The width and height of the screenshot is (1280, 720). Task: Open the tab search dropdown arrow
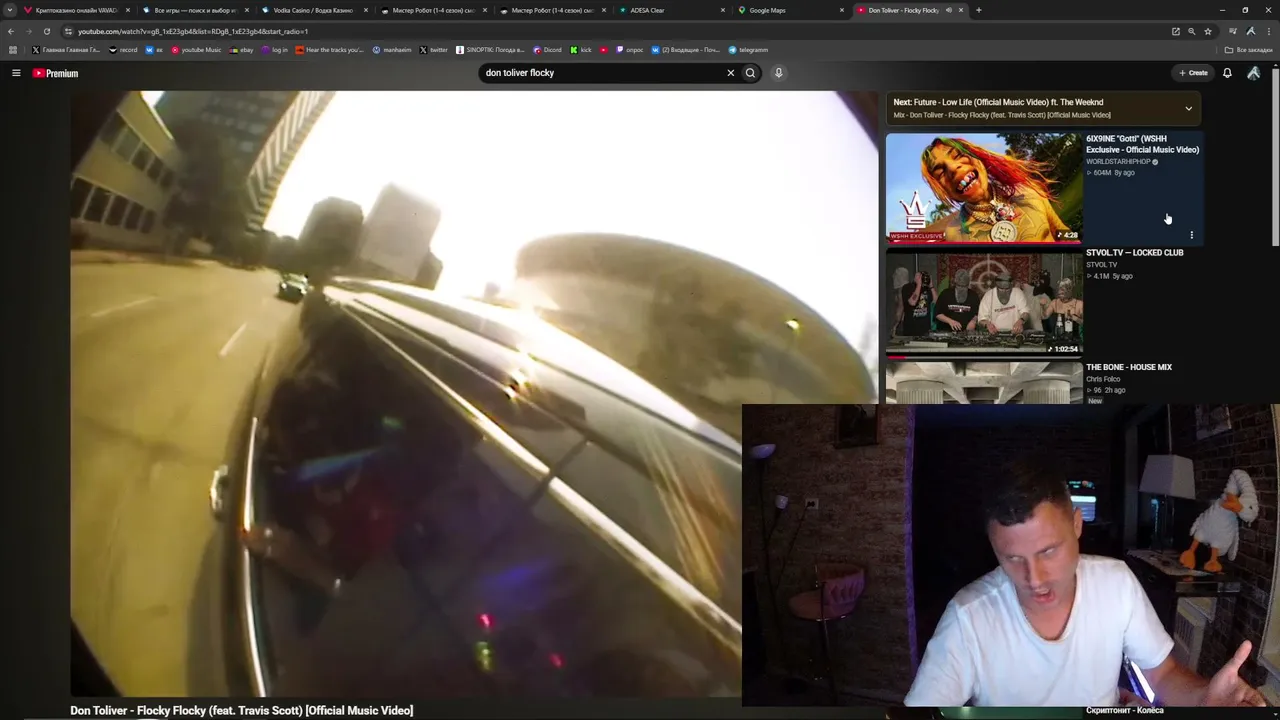click(10, 10)
